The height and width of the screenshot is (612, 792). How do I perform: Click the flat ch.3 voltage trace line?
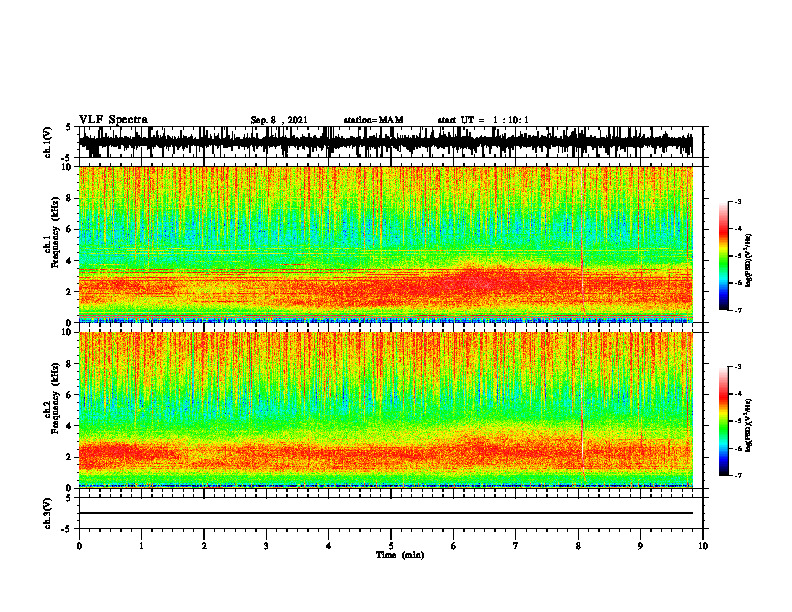(385, 513)
